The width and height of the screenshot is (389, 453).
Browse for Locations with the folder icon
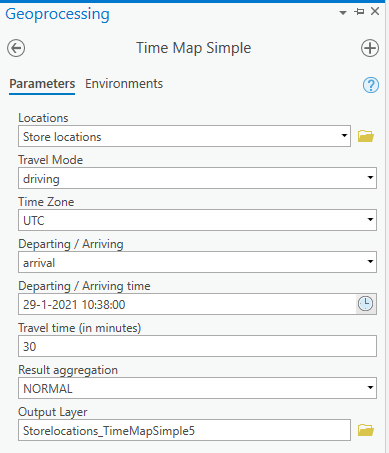(x=366, y=136)
